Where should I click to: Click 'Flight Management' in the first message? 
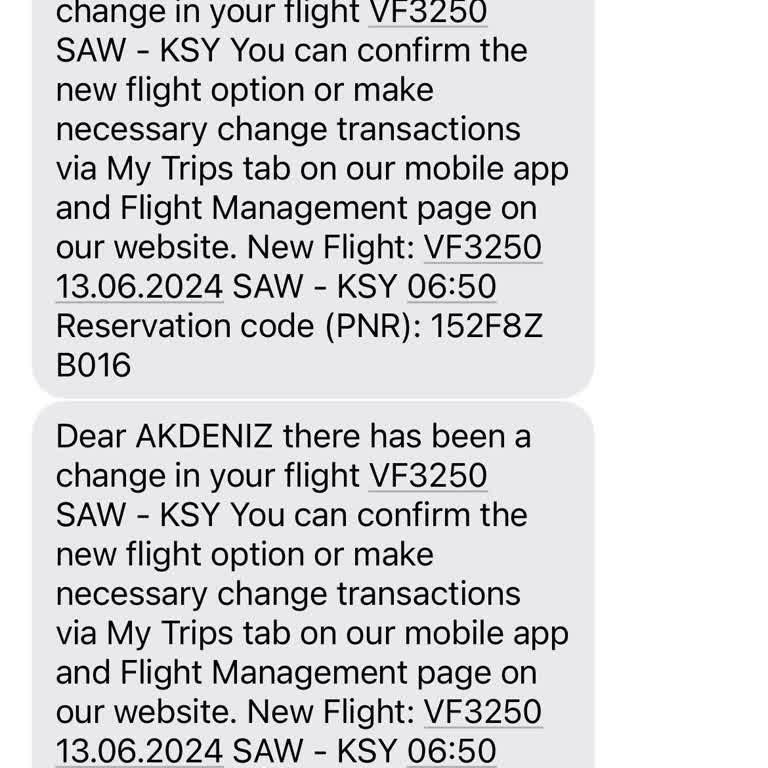tap(264, 209)
